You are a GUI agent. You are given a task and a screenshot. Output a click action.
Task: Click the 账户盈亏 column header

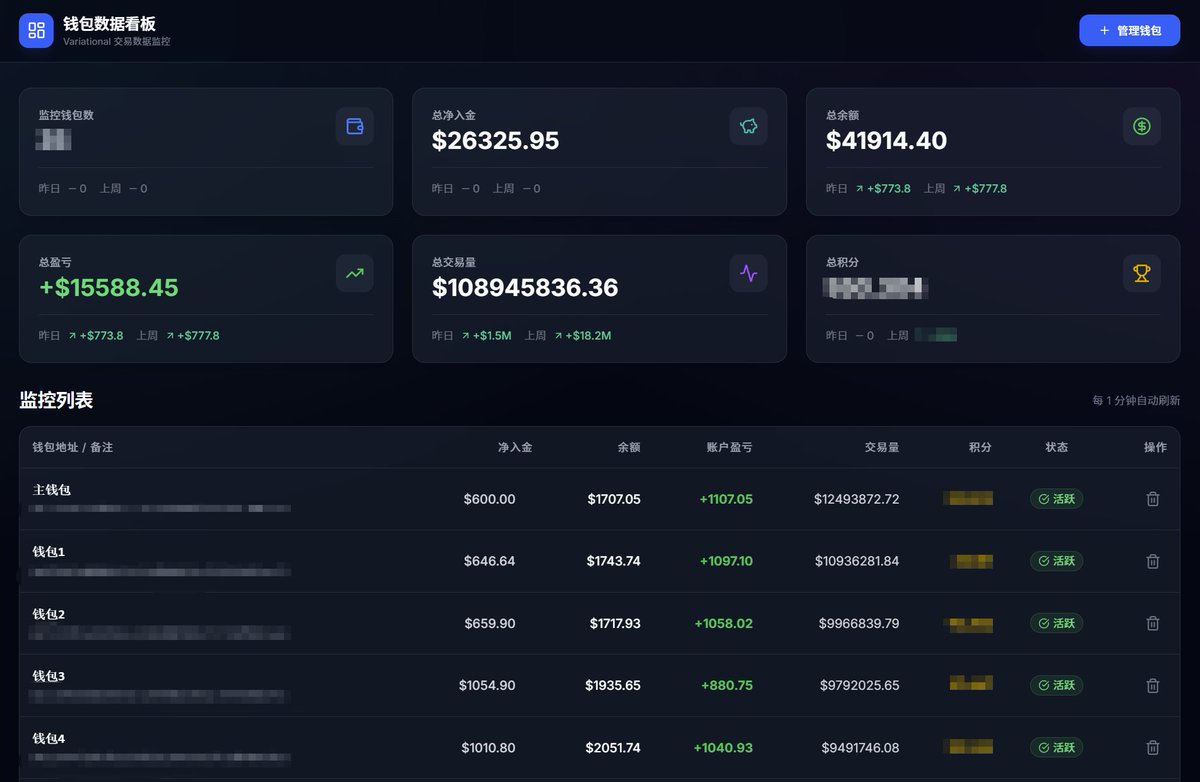[x=729, y=447]
